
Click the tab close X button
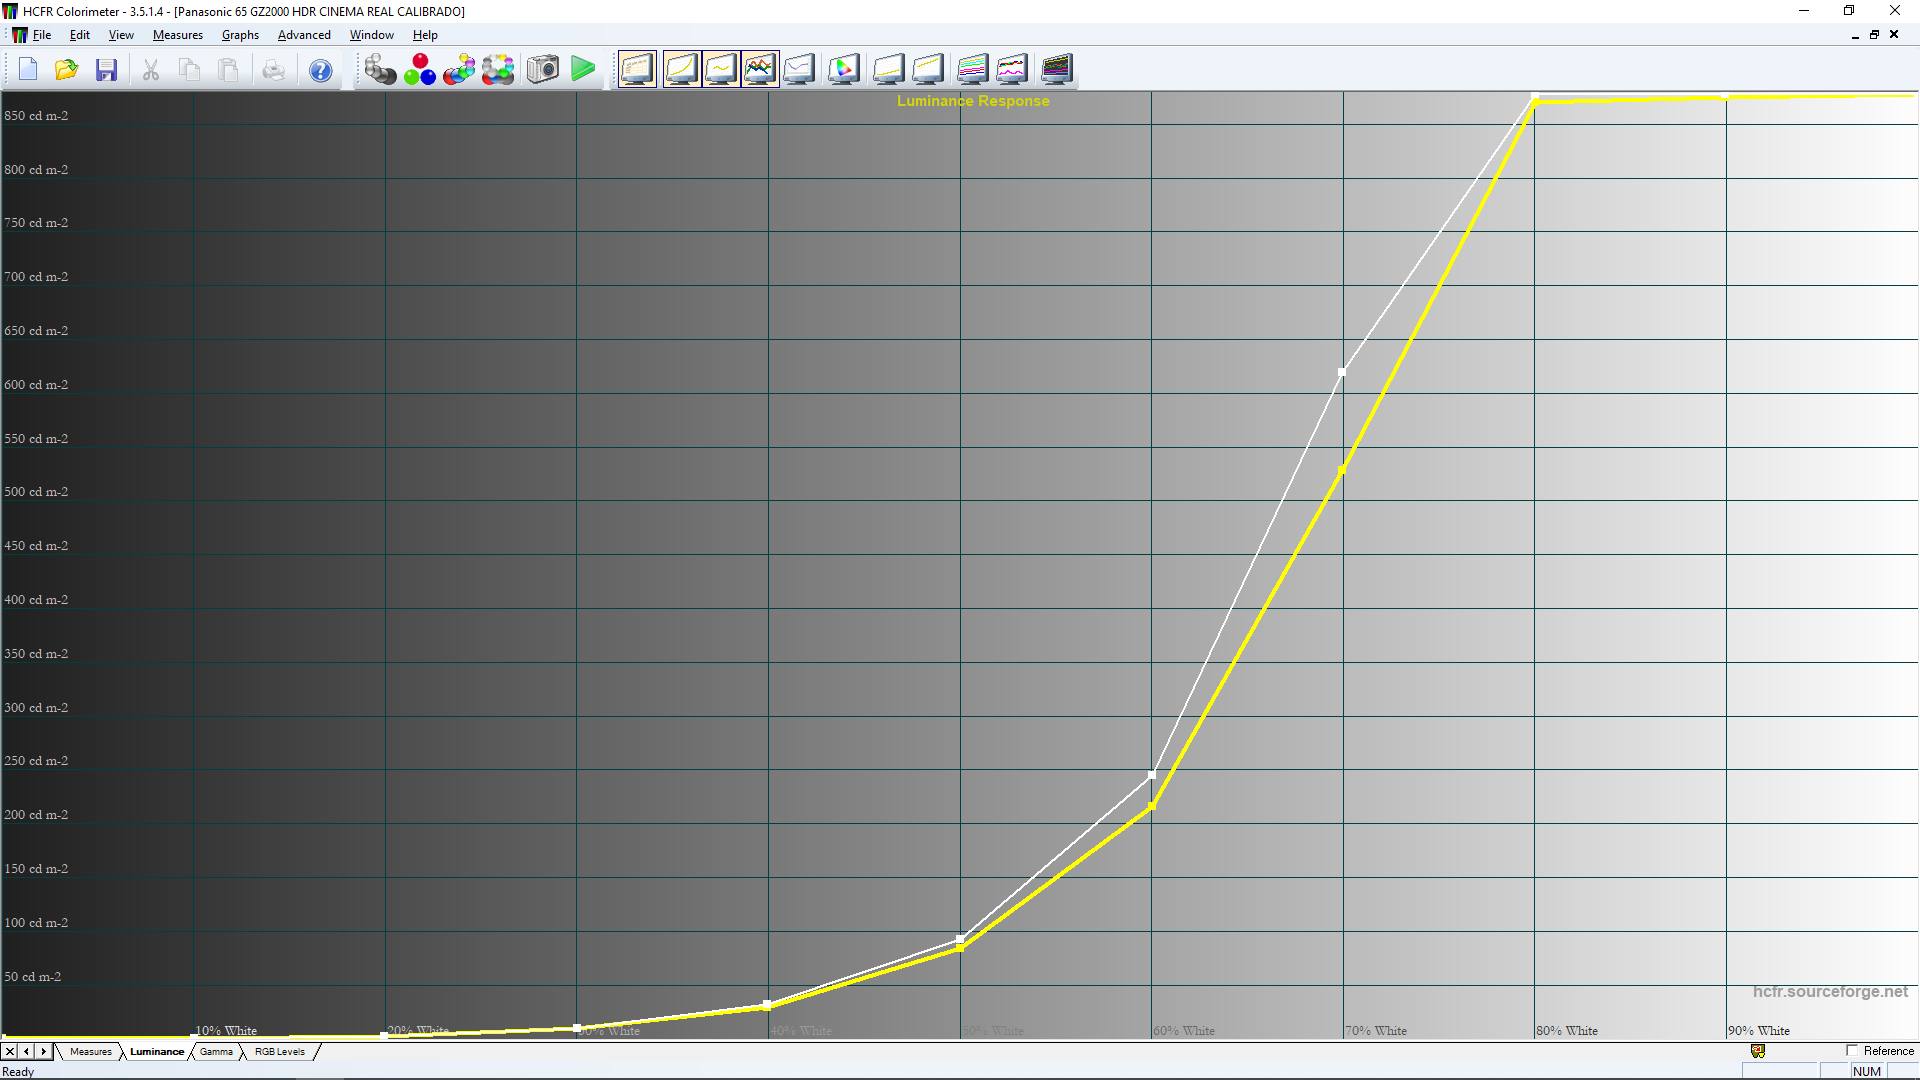(x=10, y=1052)
